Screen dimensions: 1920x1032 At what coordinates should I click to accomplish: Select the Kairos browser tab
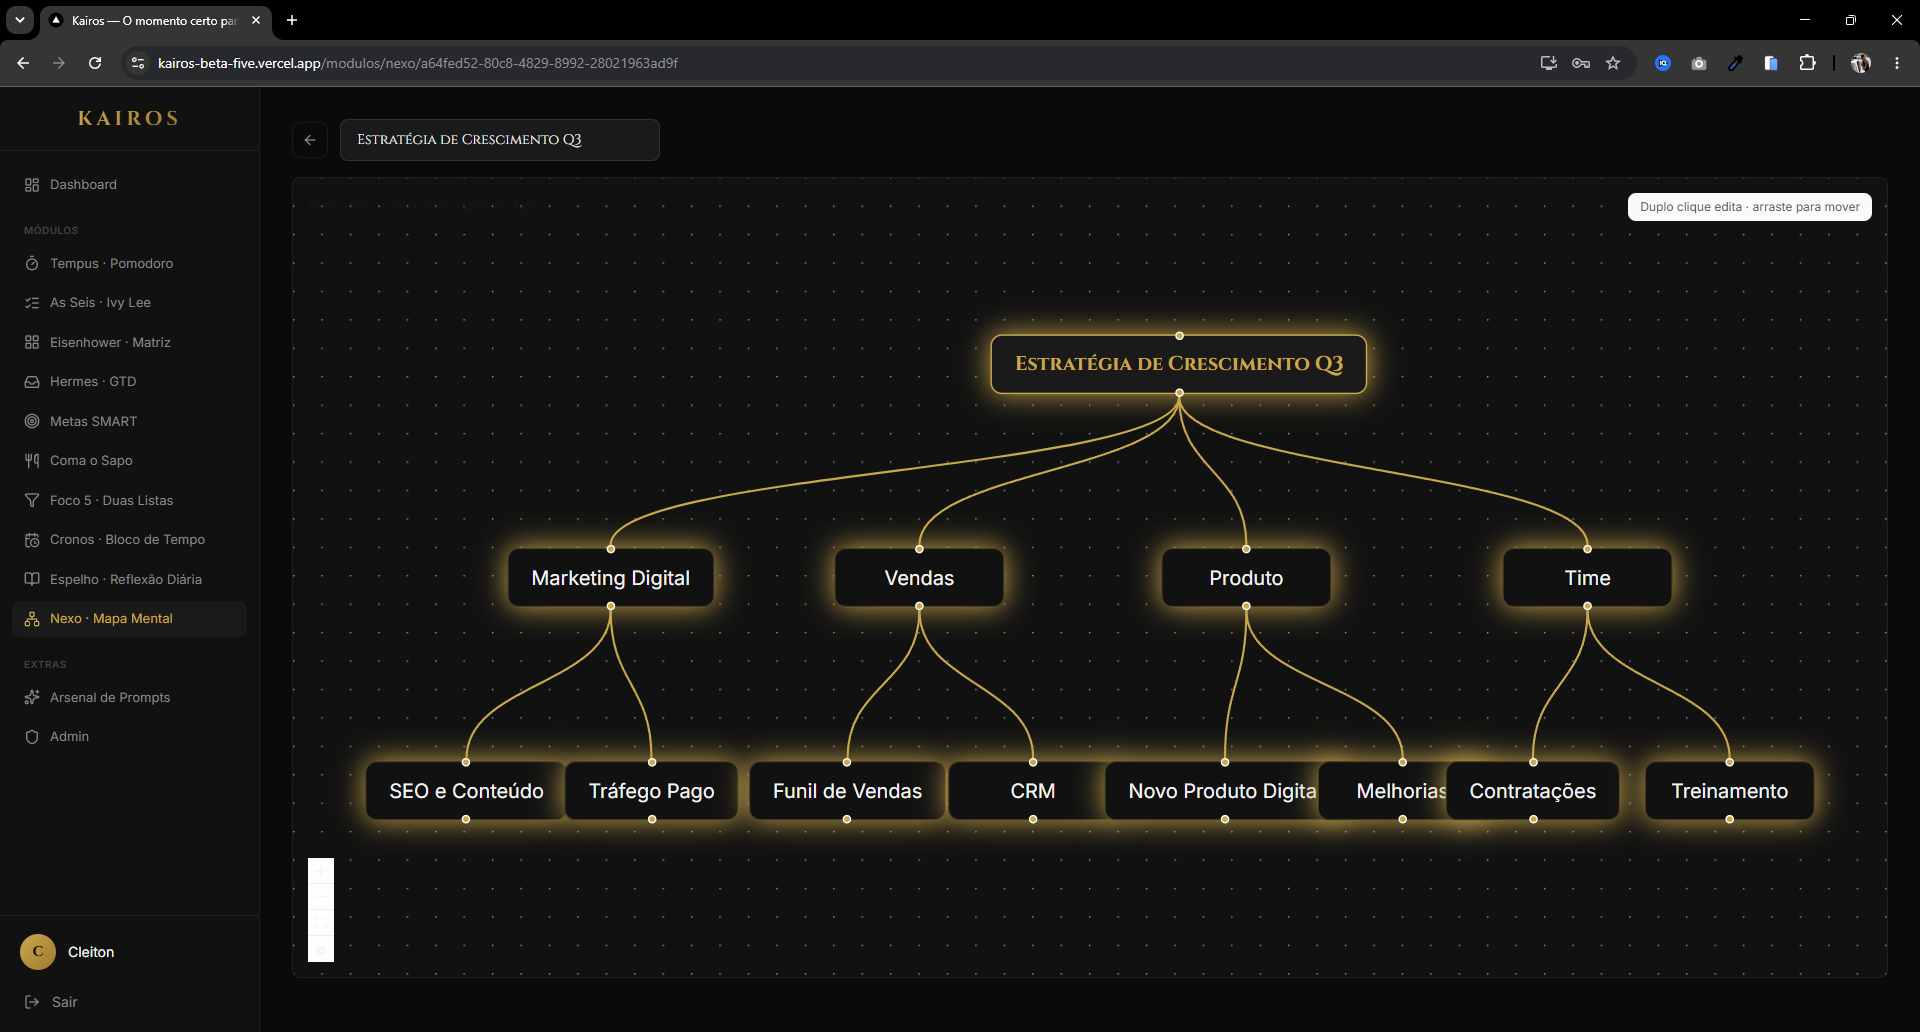pyautogui.click(x=155, y=20)
